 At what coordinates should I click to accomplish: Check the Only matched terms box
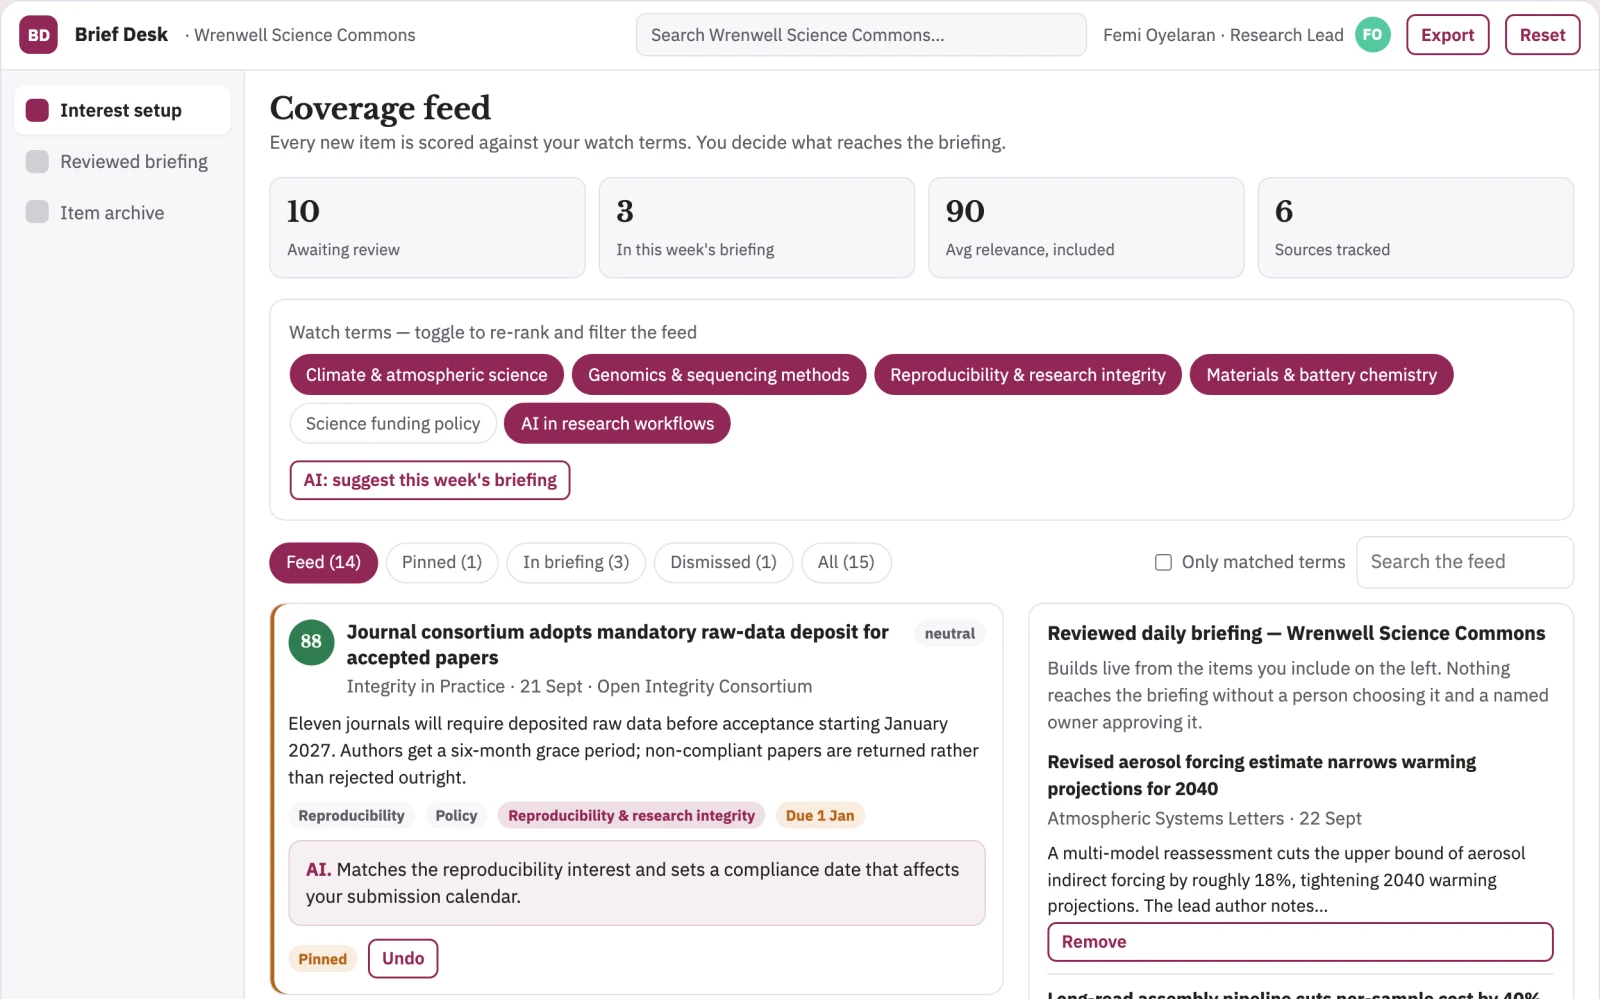click(1163, 563)
